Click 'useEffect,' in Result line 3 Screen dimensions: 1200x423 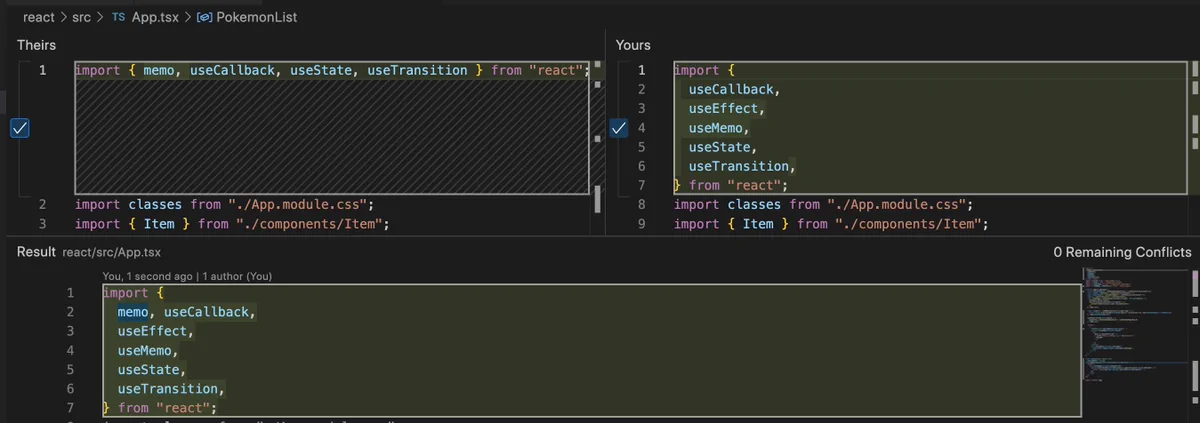[154, 331]
